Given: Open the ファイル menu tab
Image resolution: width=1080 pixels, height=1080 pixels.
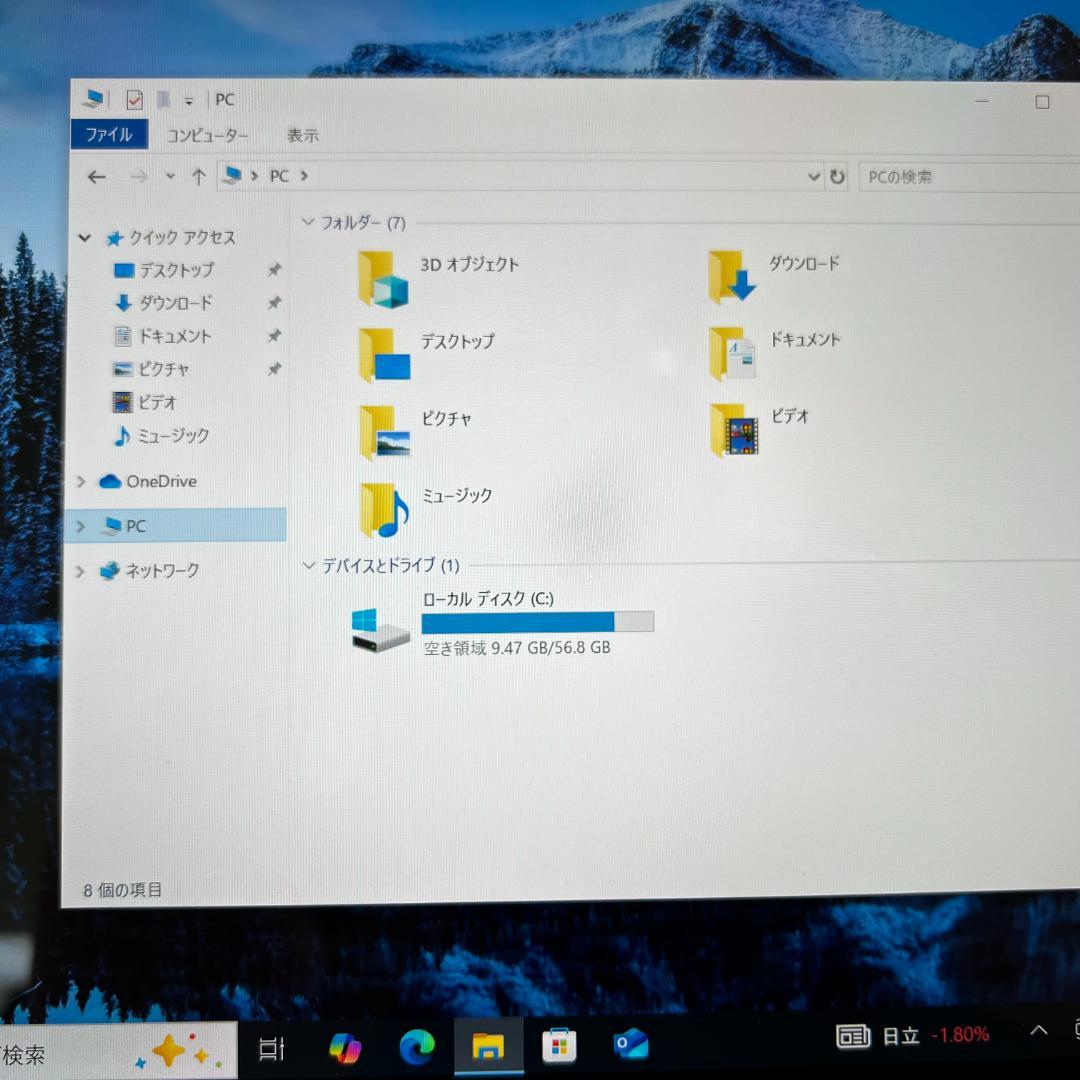Looking at the screenshot, I should click(109, 135).
